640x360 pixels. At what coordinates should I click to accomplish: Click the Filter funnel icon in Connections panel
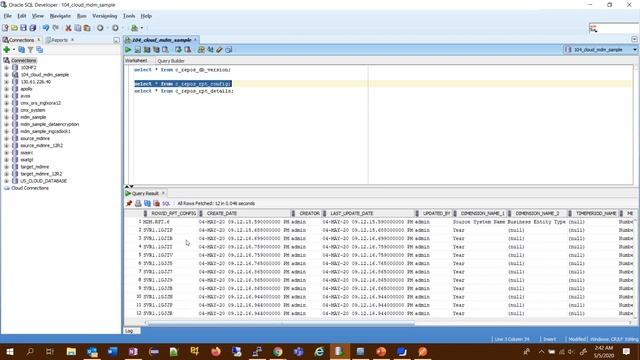[30, 49]
